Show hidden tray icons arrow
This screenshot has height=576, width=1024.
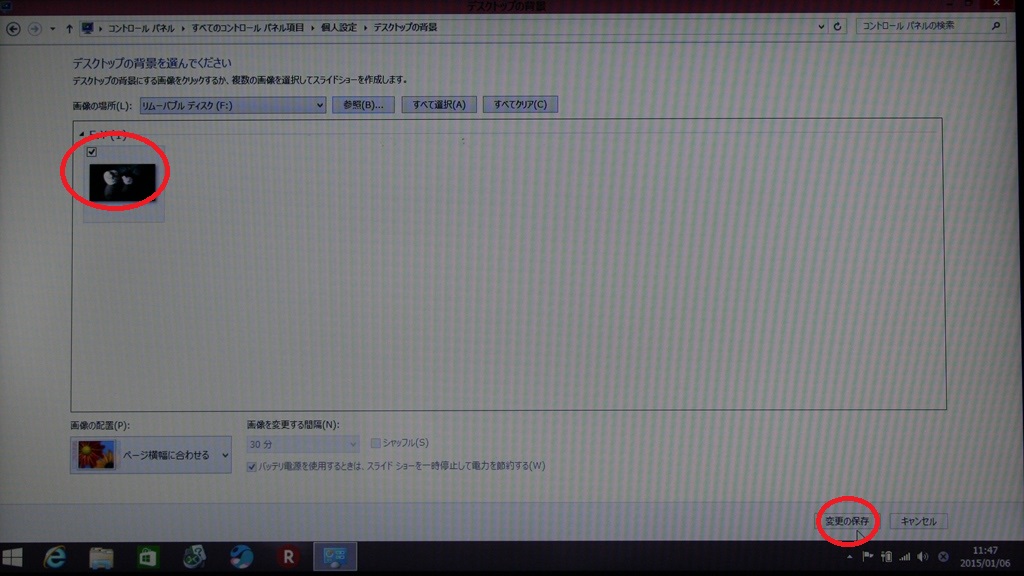tap(849, 557)
